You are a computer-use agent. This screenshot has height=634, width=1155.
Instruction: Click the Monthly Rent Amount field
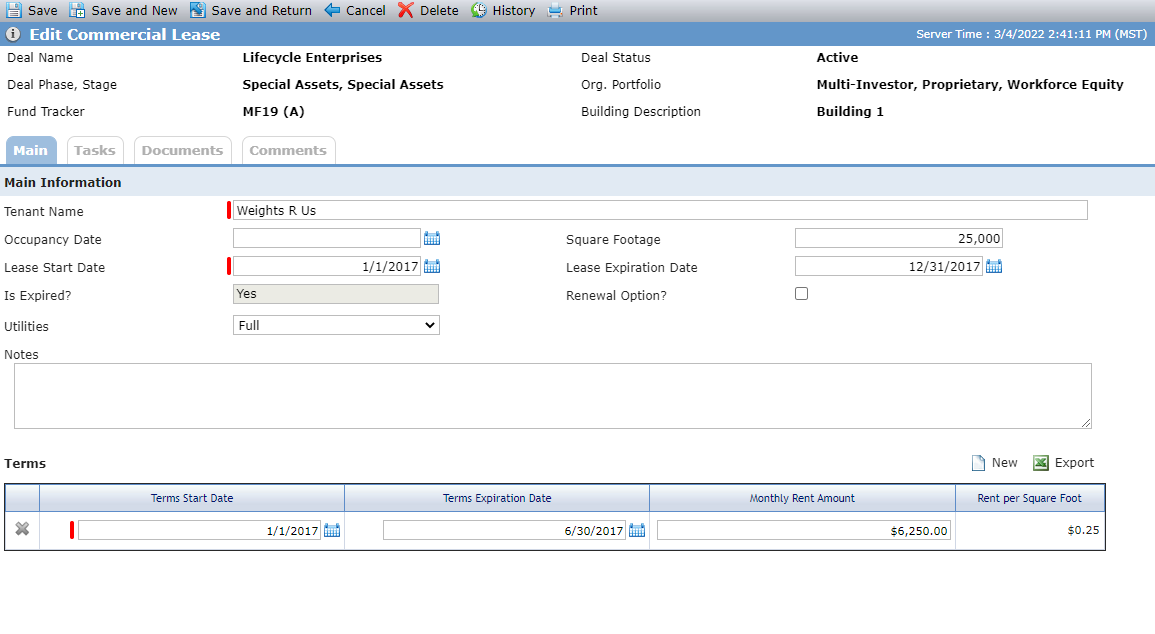pos(804,530)
